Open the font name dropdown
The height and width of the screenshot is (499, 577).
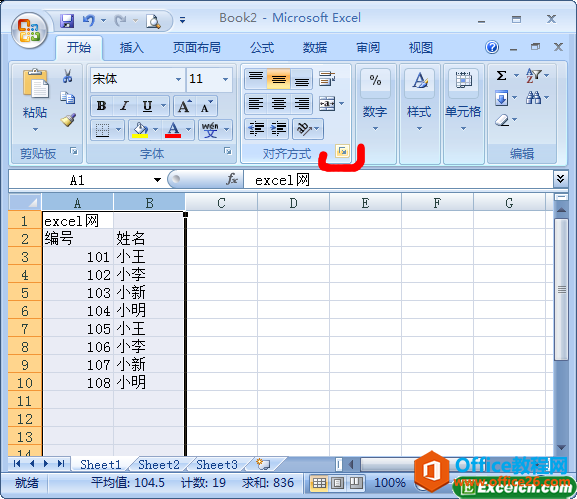[x=178, y=79]
